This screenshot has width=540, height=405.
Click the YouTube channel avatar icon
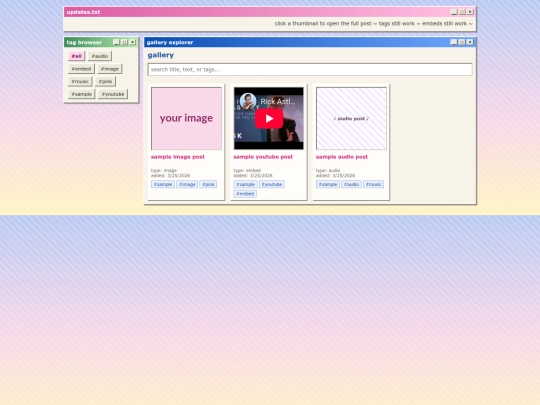coord(248,101)
